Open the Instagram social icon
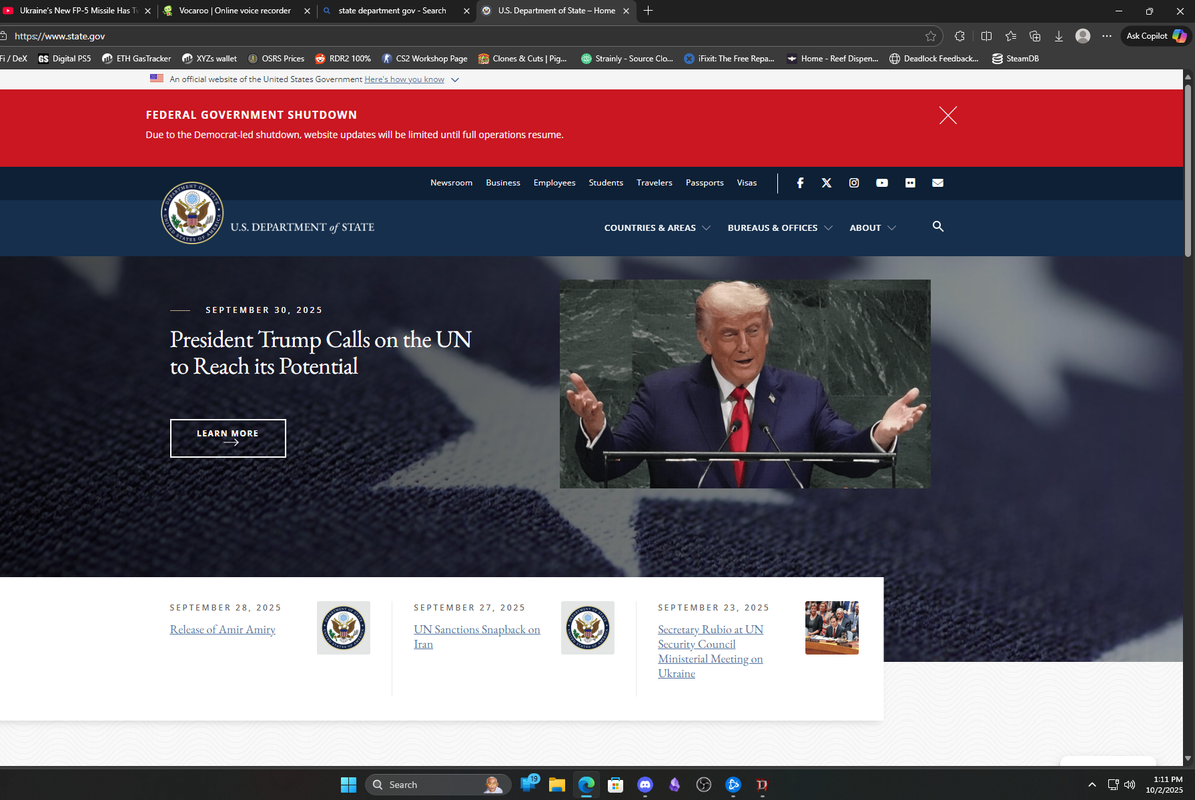This screenshot has width=1195, height=800. pos(854,183)
